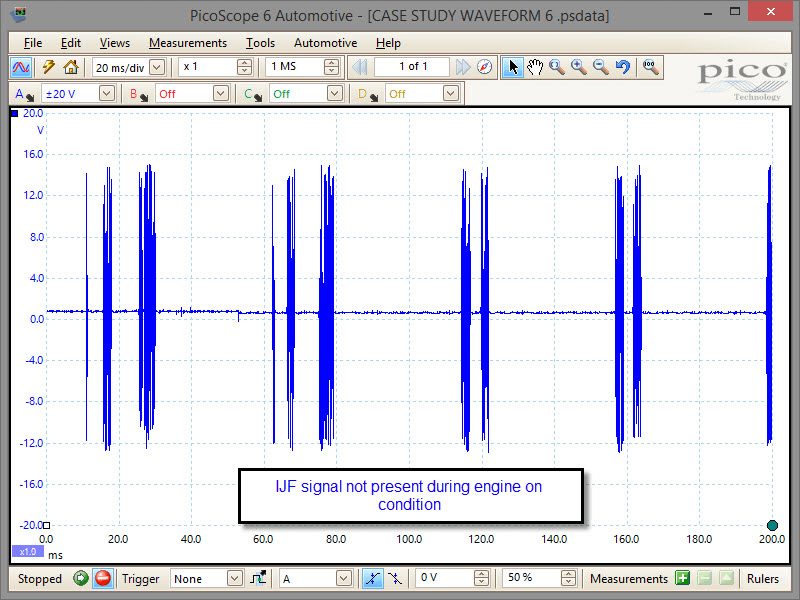This screenshot has height=600, width=800.
Task: Open the Tools menu
Action: (260, 43)
